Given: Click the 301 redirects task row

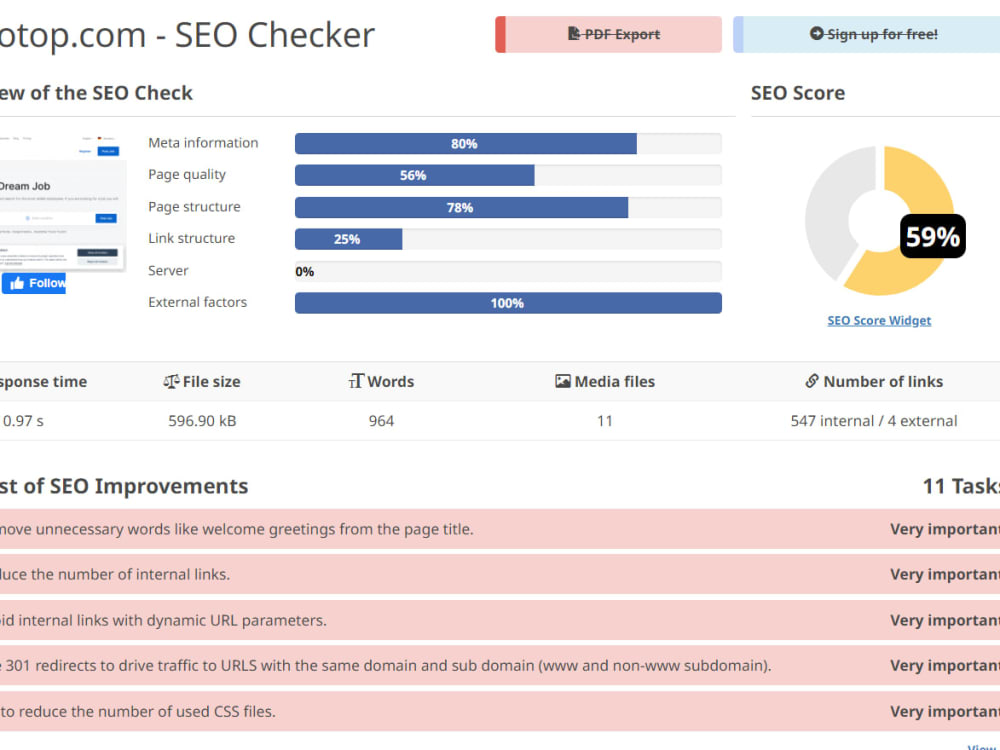Looking at the screenshot, I should coord(500,666).
